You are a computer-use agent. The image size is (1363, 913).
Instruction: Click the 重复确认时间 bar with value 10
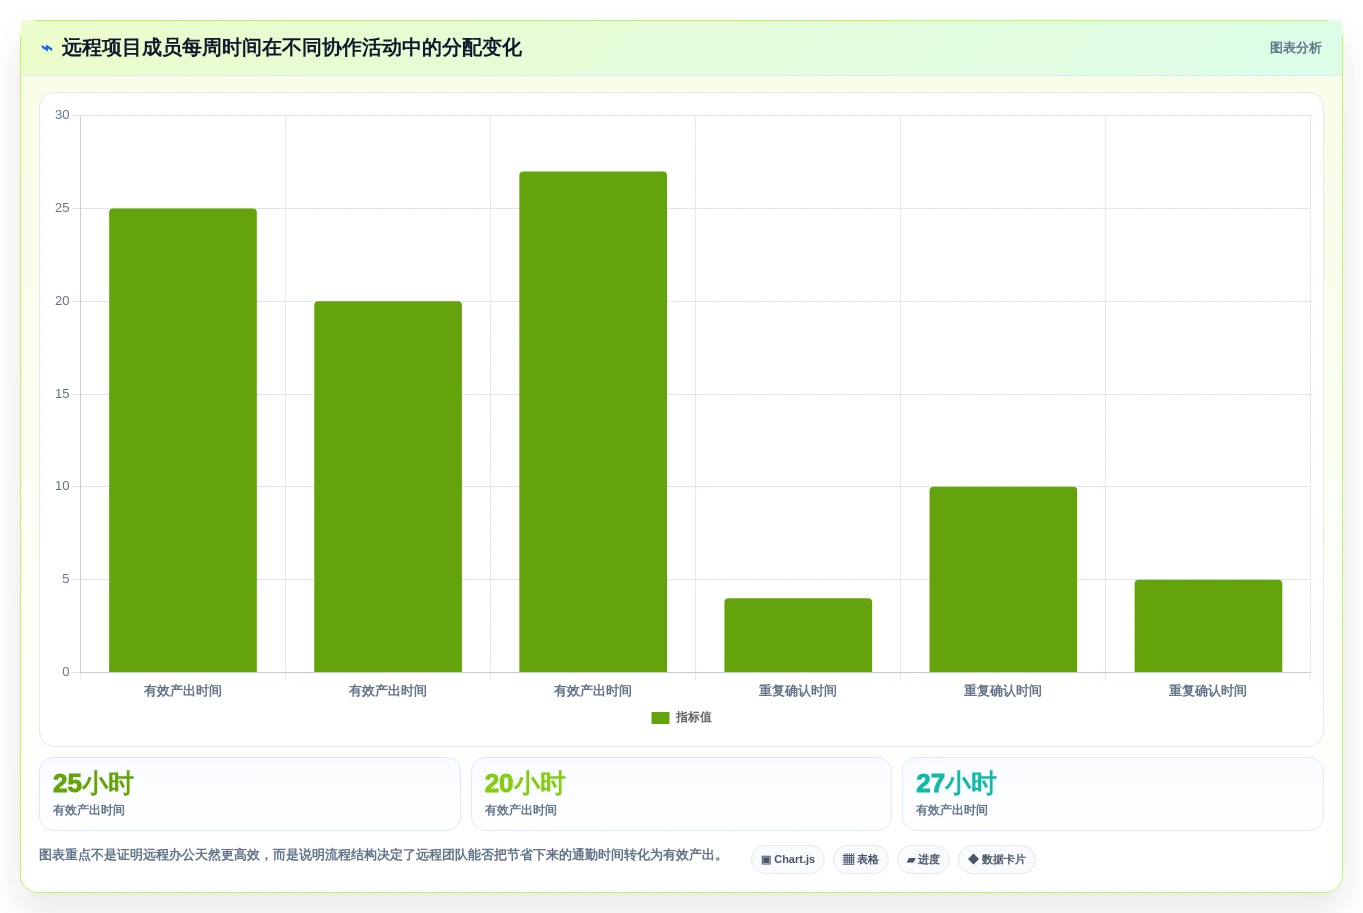click(x=1003, y=579)
